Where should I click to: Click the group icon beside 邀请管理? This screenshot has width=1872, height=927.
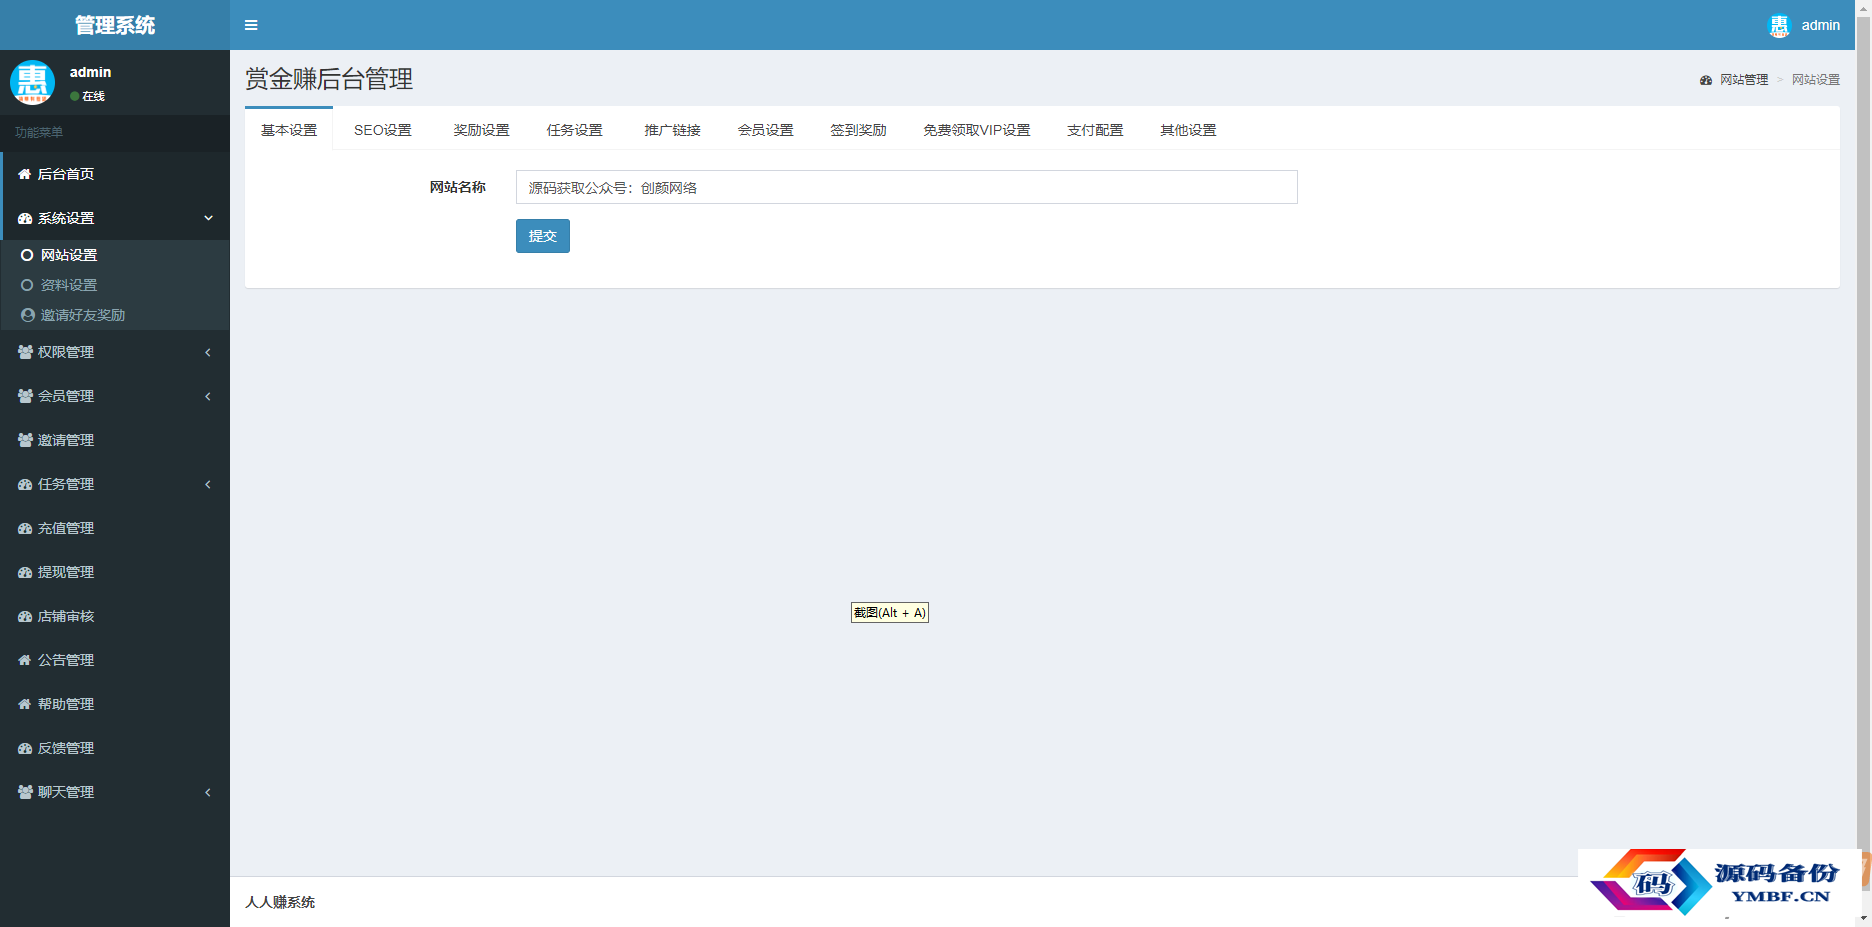[25, 440]
